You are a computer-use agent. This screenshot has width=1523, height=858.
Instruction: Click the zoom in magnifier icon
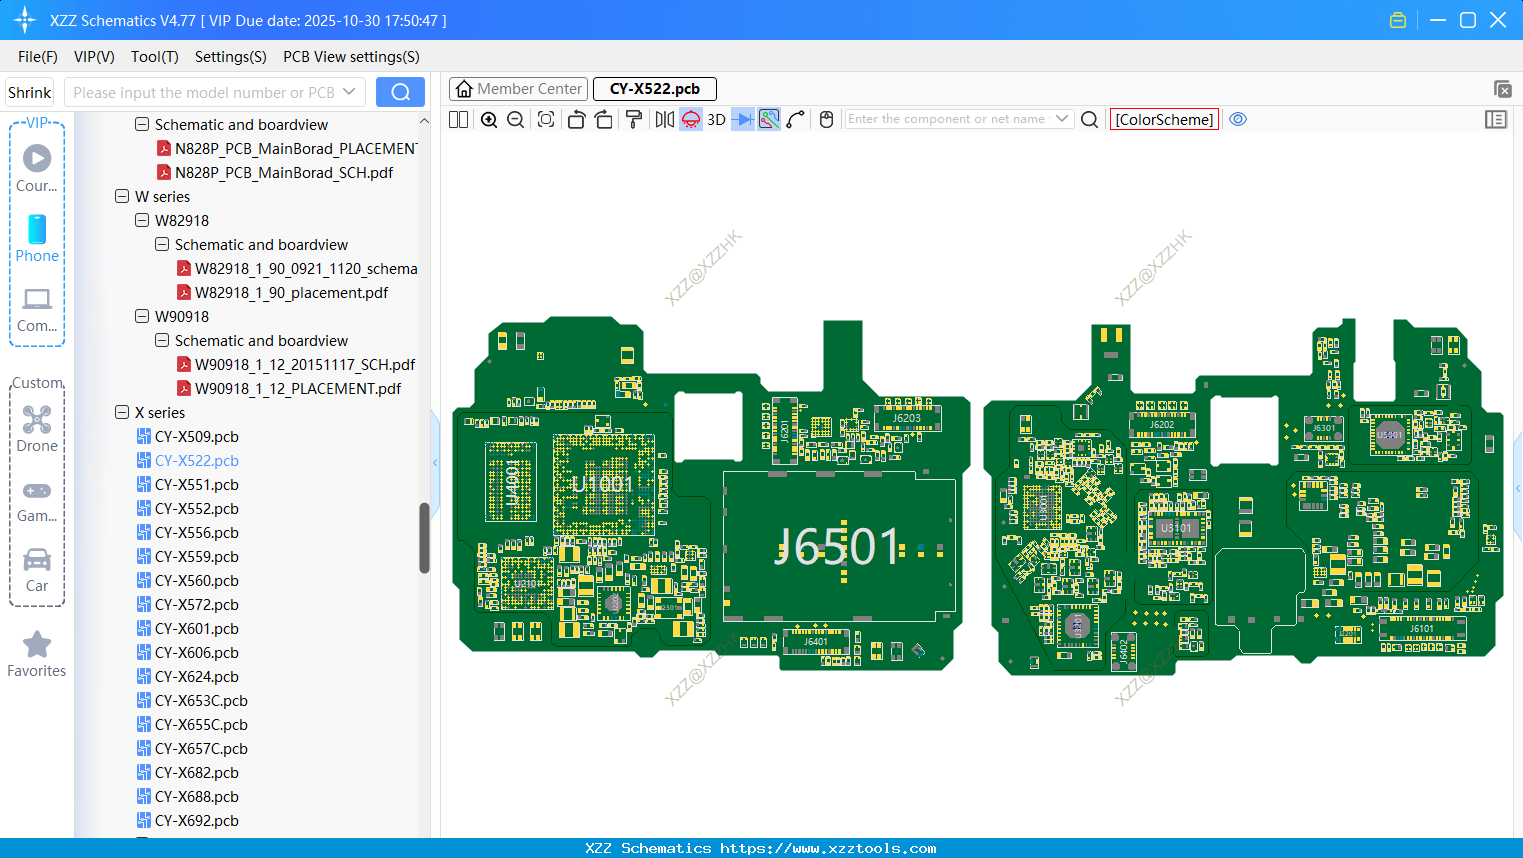tap(489, 120)
